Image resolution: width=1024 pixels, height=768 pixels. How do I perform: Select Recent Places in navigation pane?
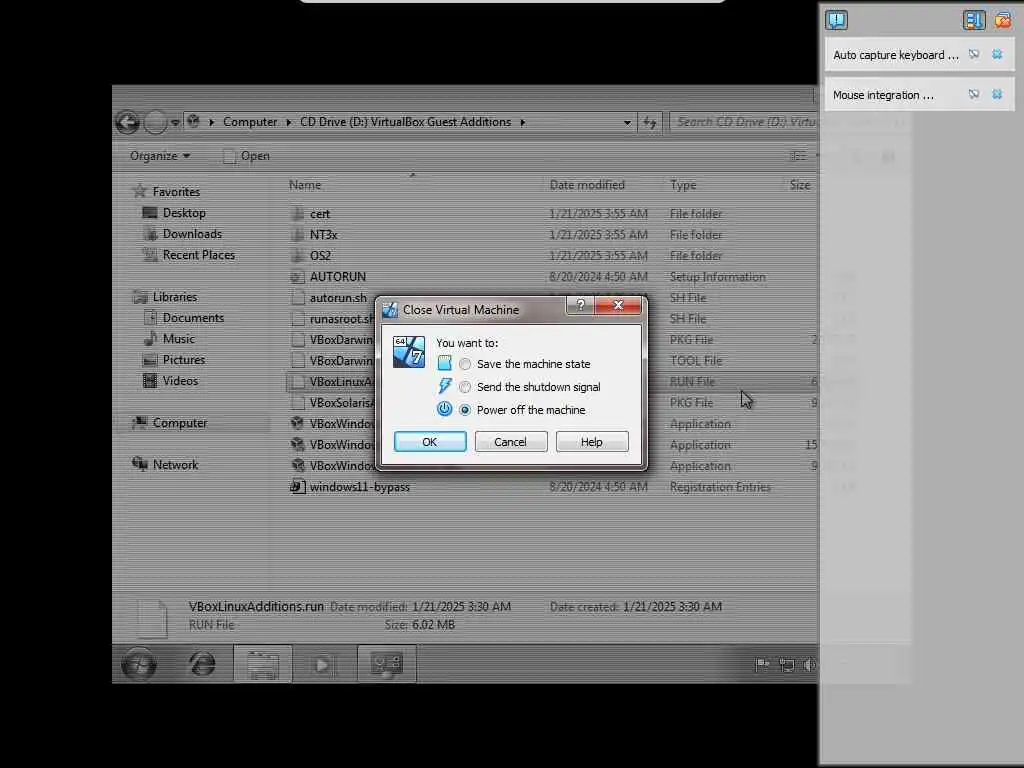[189, 255]
